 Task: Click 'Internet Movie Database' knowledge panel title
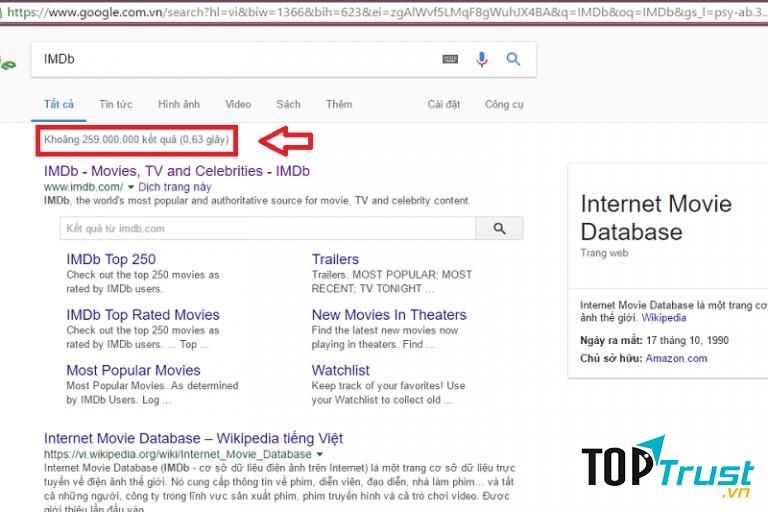(x=656, y=218)
